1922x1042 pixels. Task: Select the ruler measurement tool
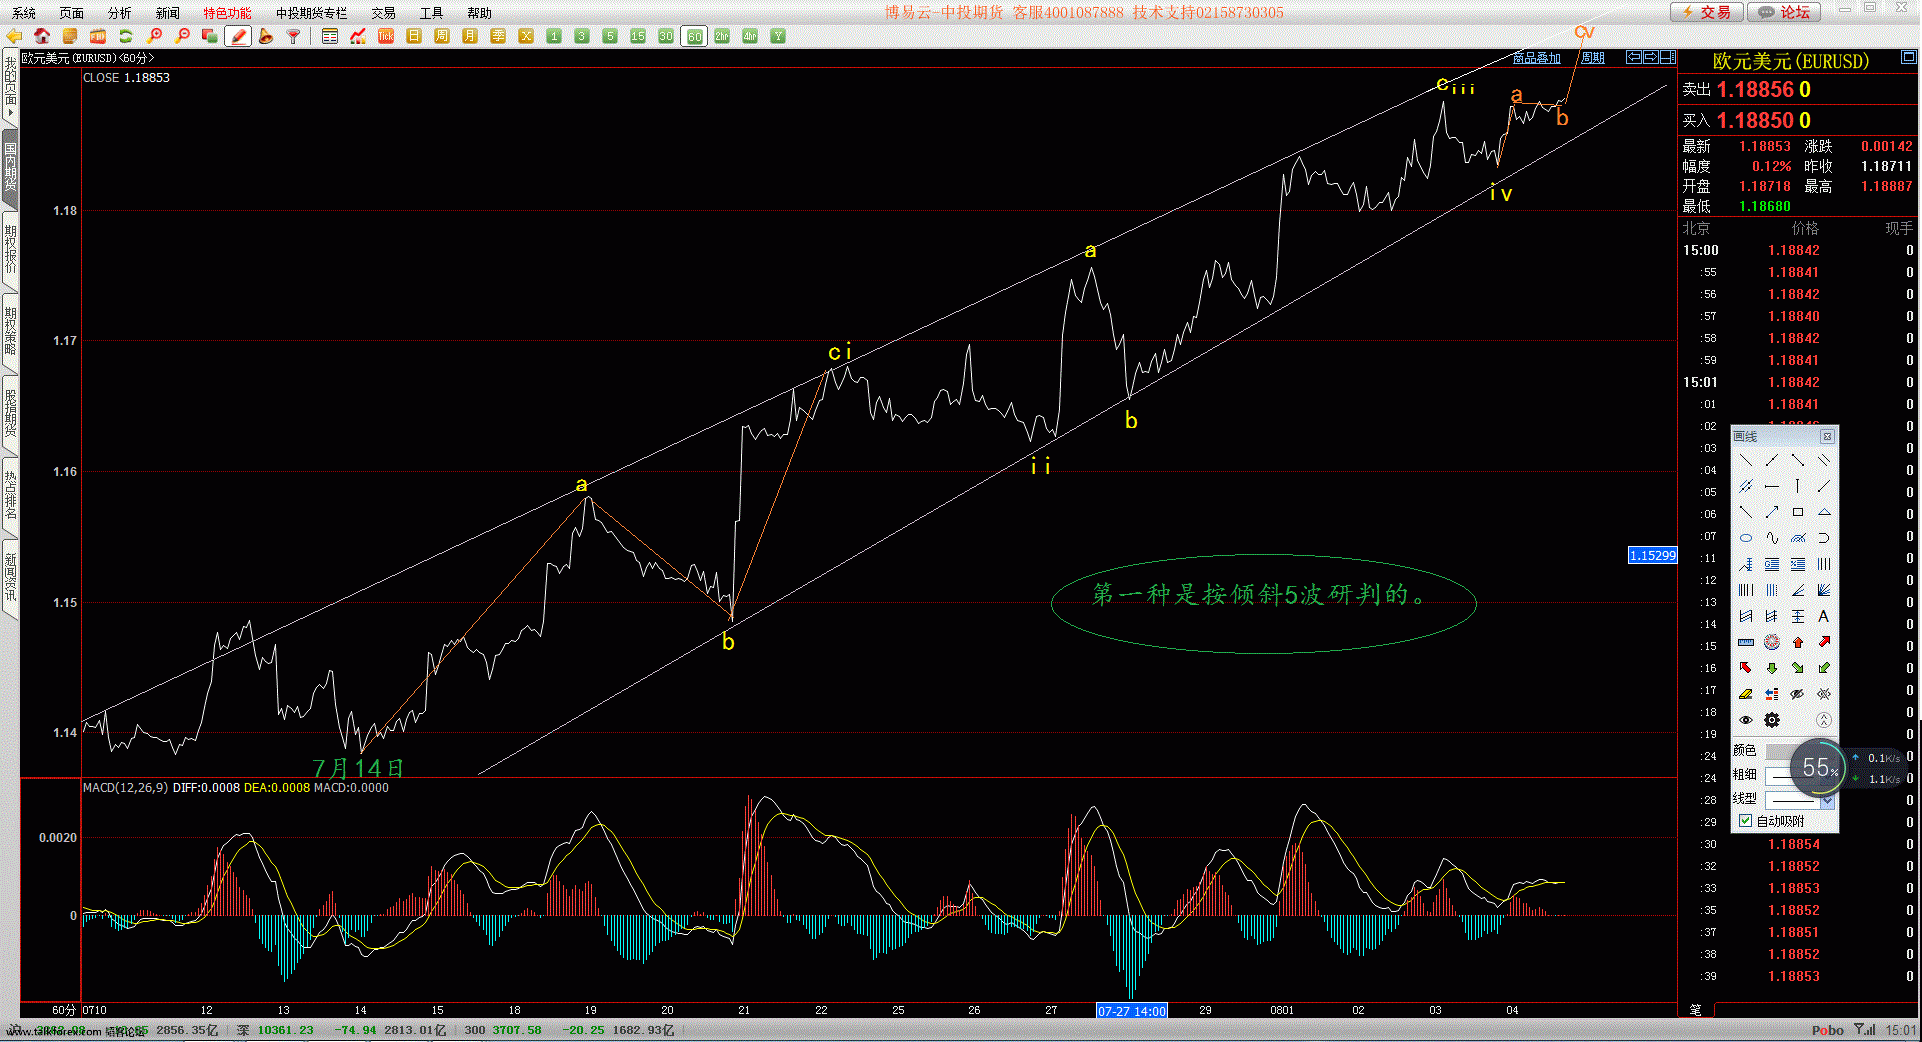(1746, 642)
